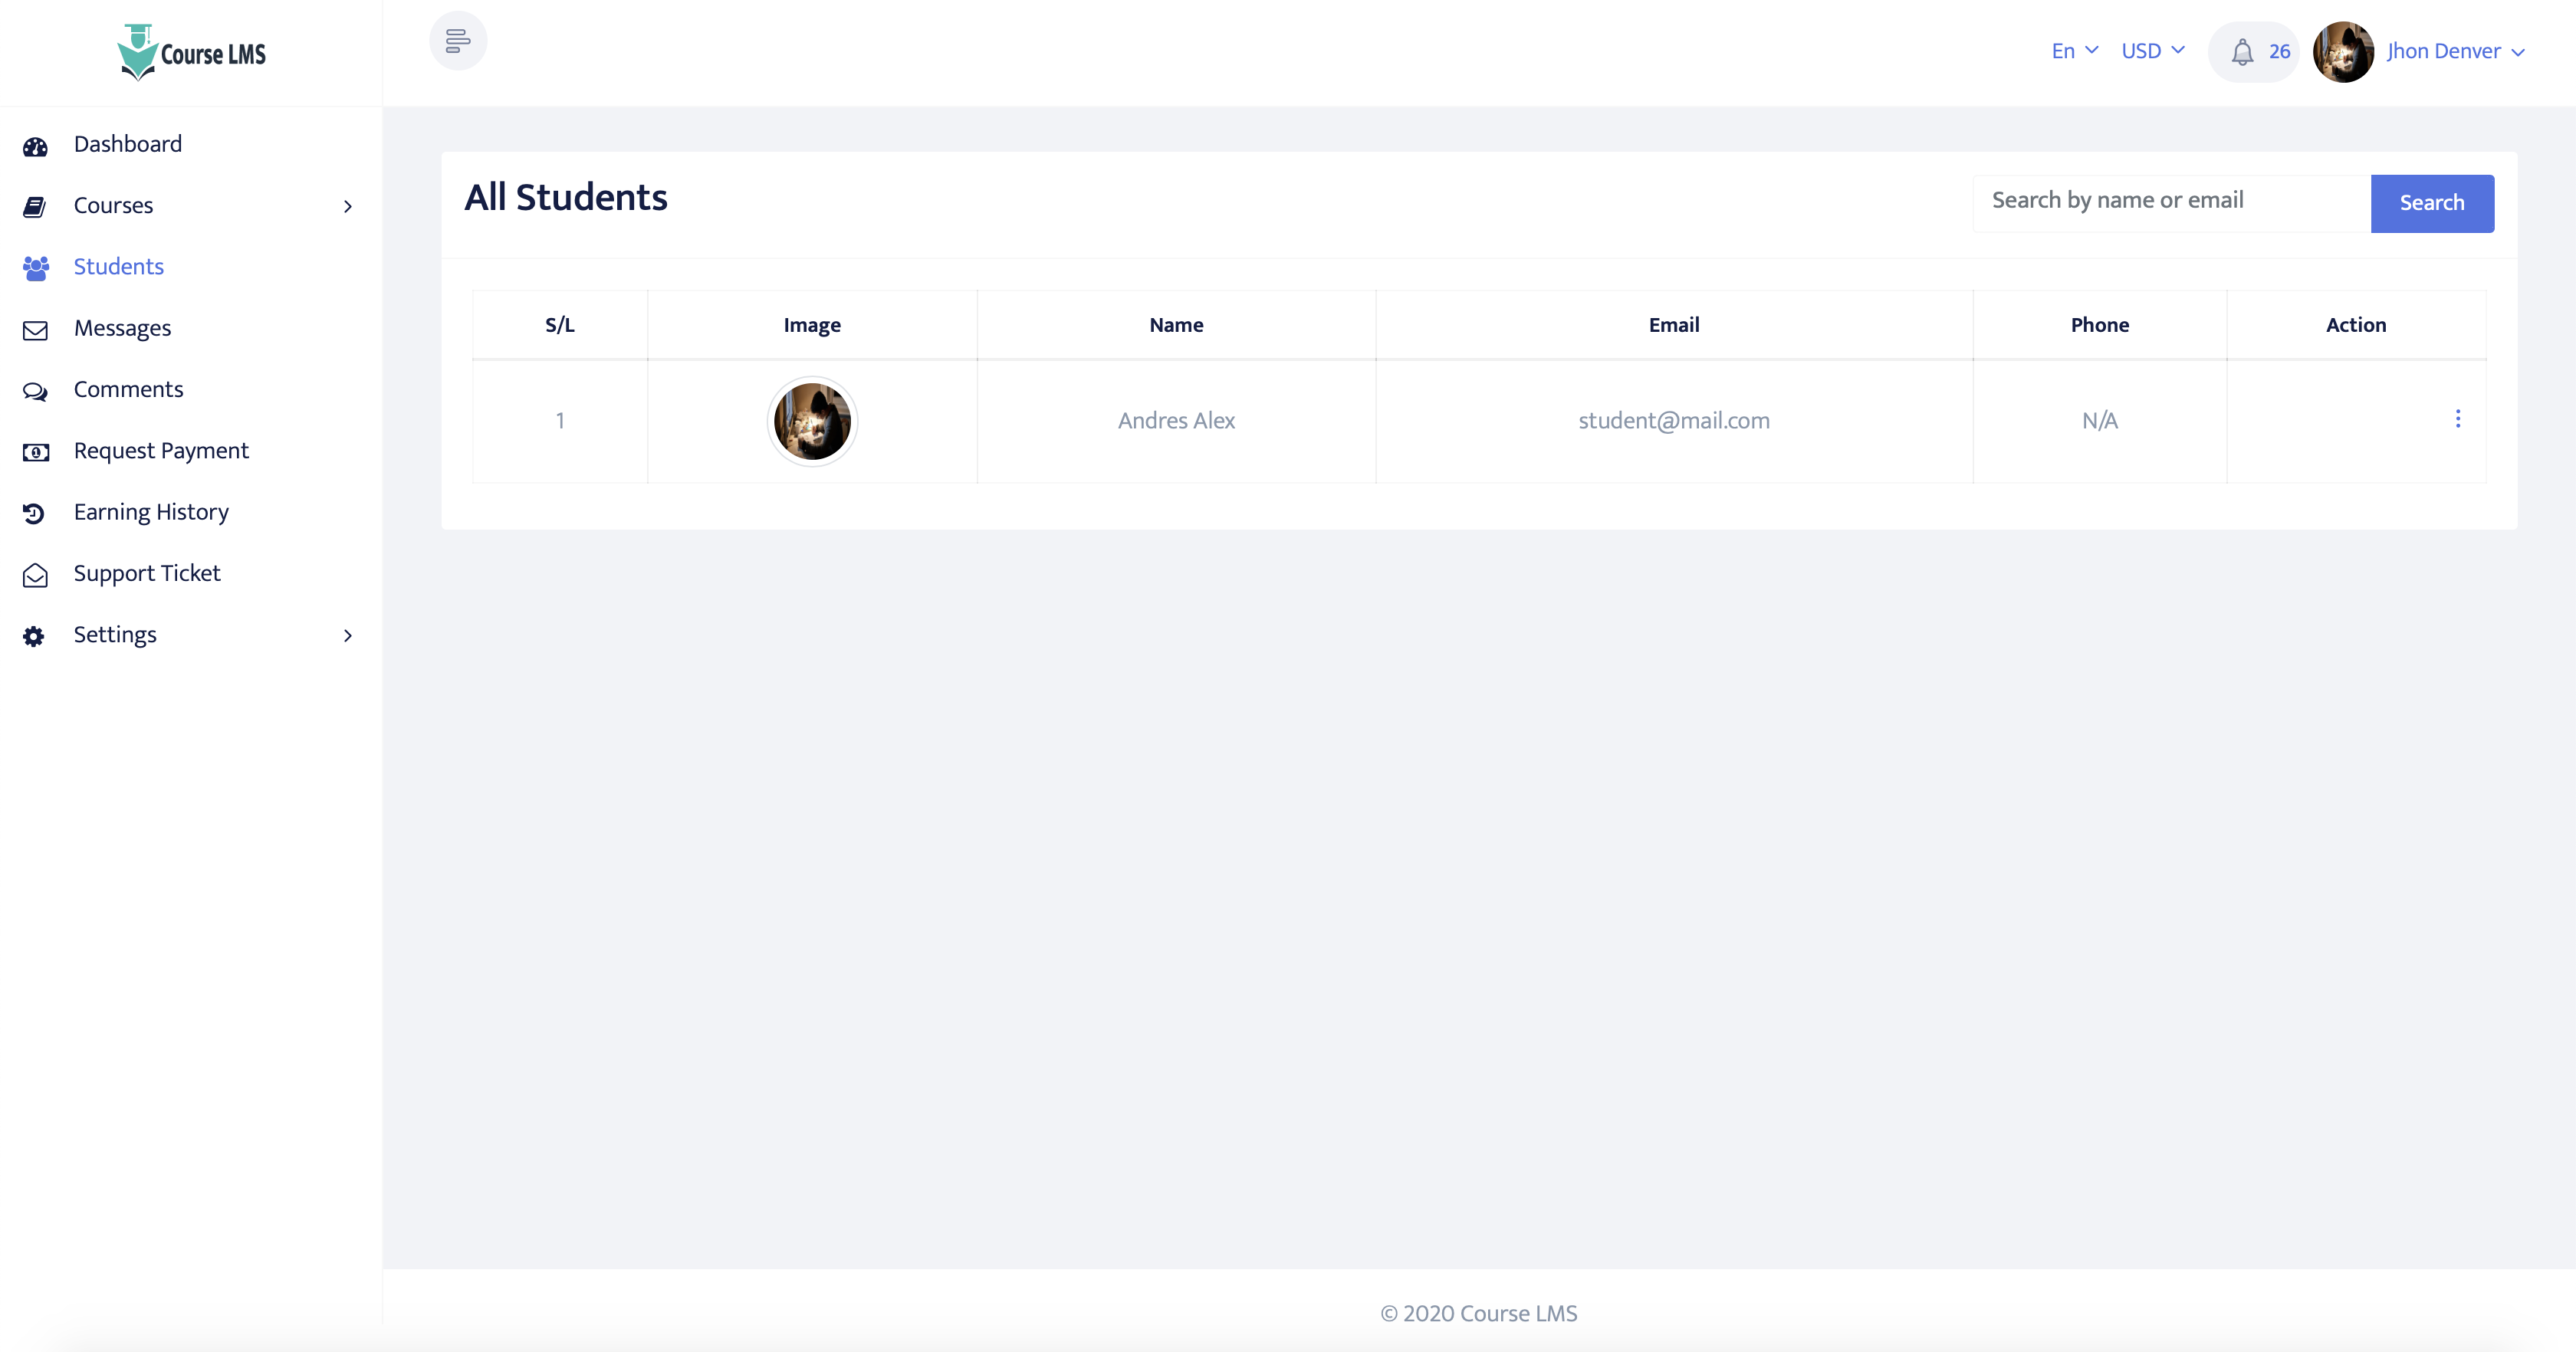Viewport: 2576px width, 1352px height.
Task: Click the Search button
Action: [2431, 203]
